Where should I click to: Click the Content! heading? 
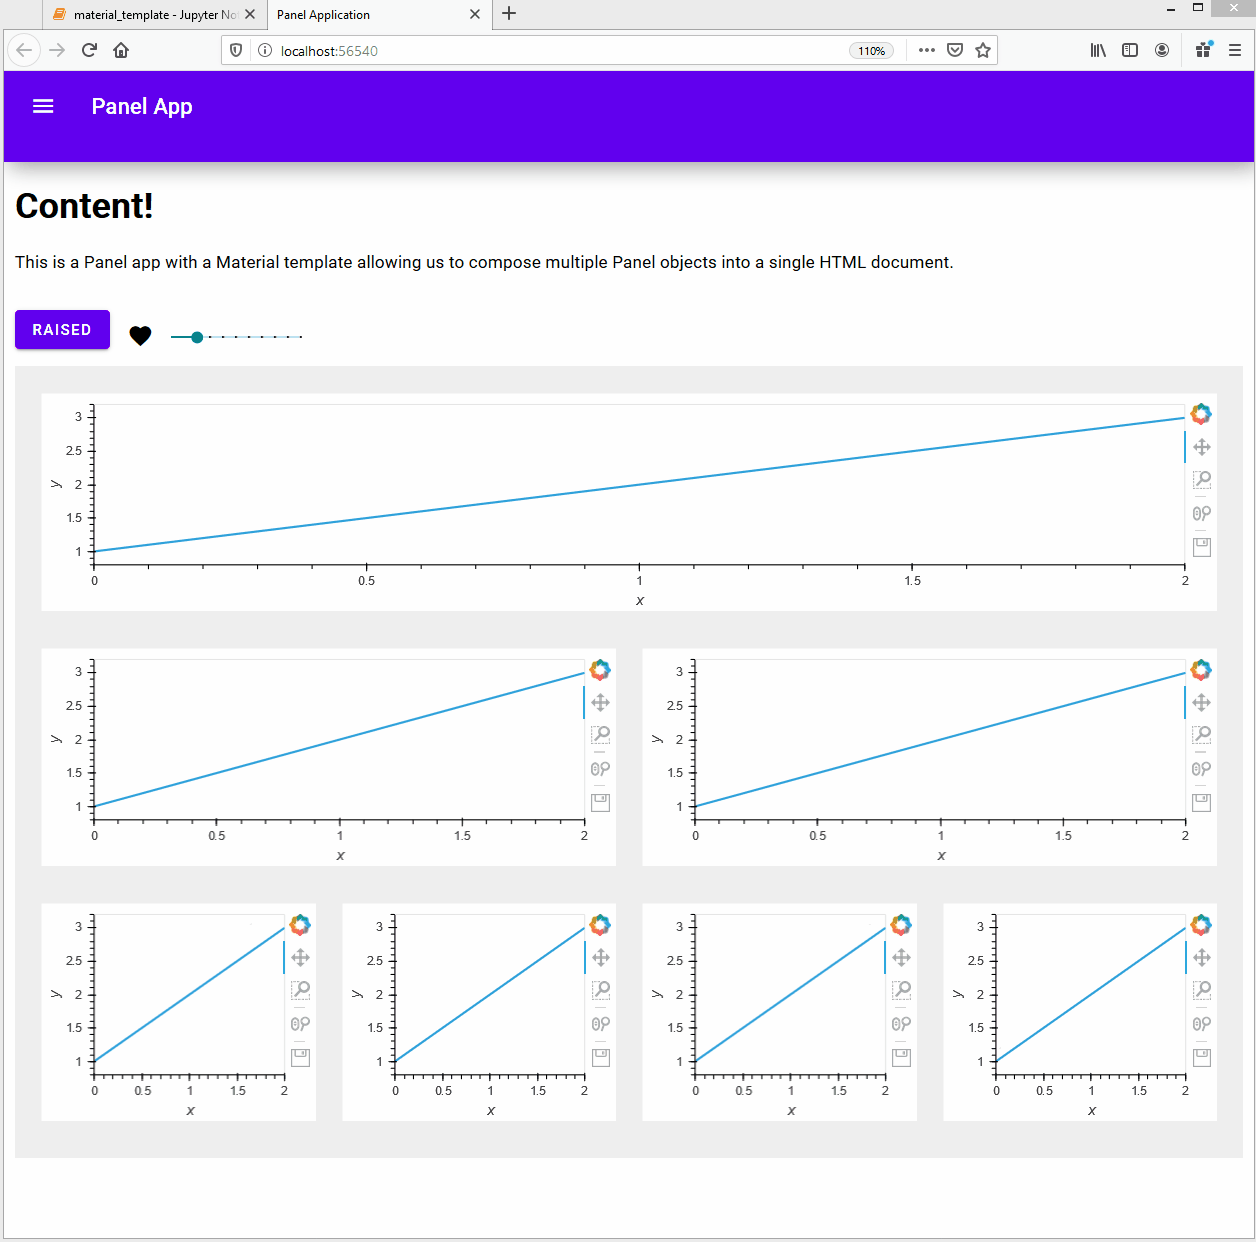click(x=85, y=206)
